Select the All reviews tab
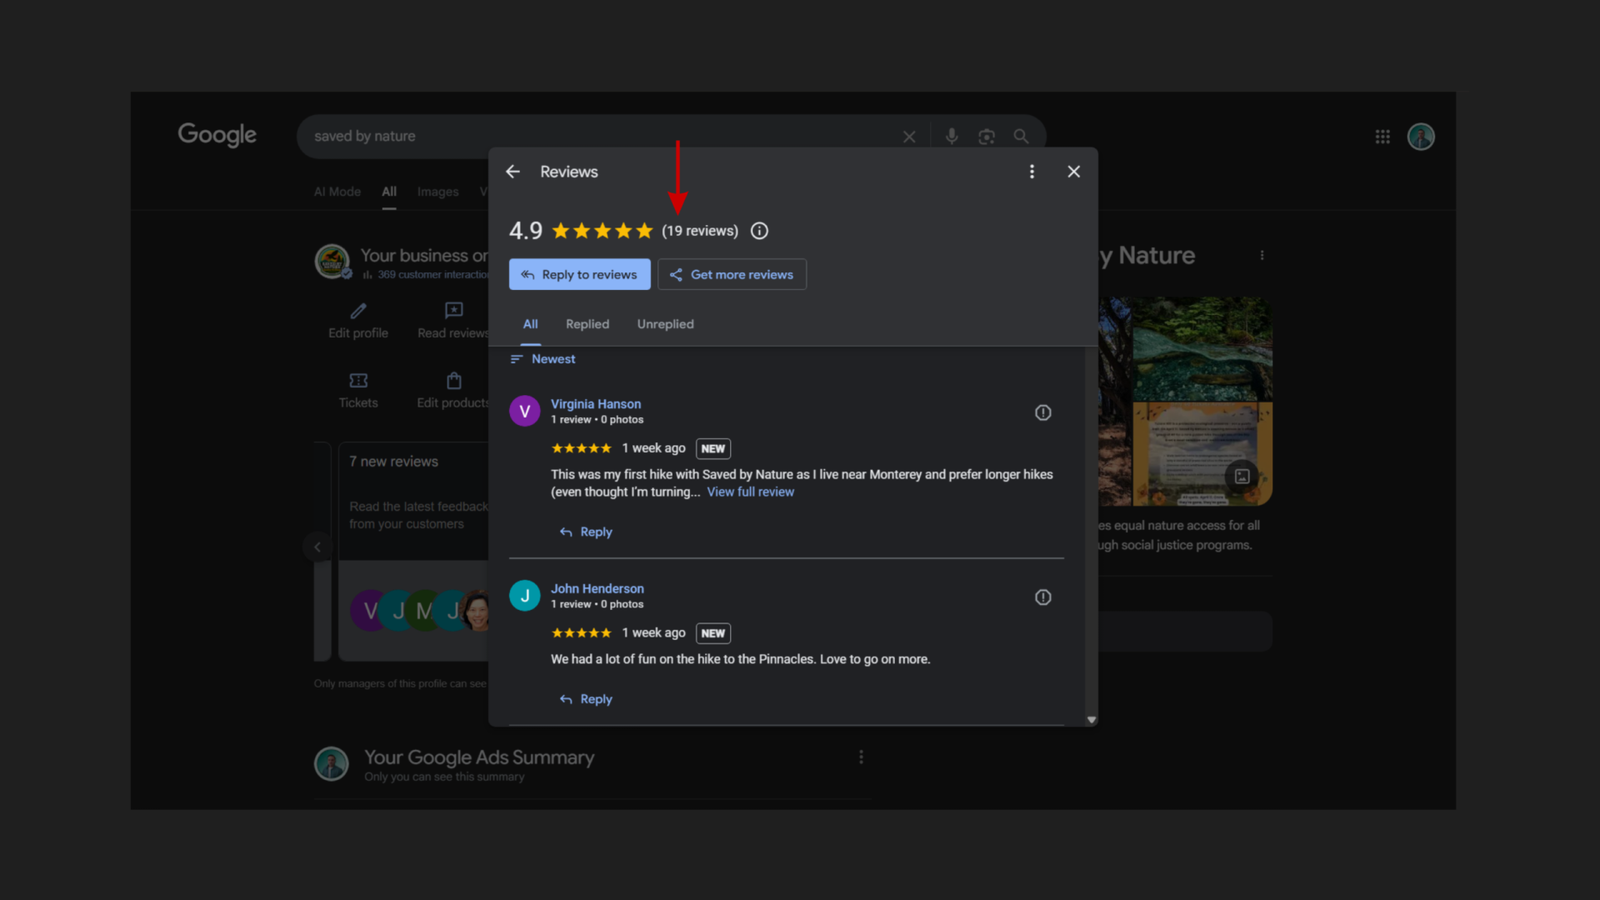 click(x=530, y=324)
